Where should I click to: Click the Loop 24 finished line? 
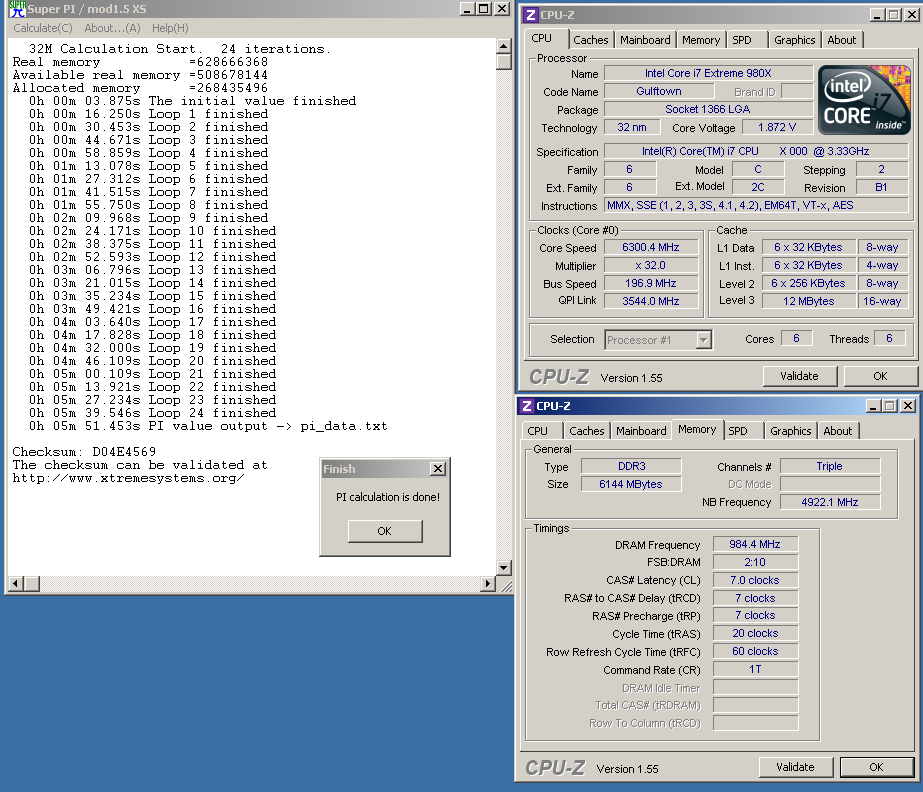coord(152,413)
